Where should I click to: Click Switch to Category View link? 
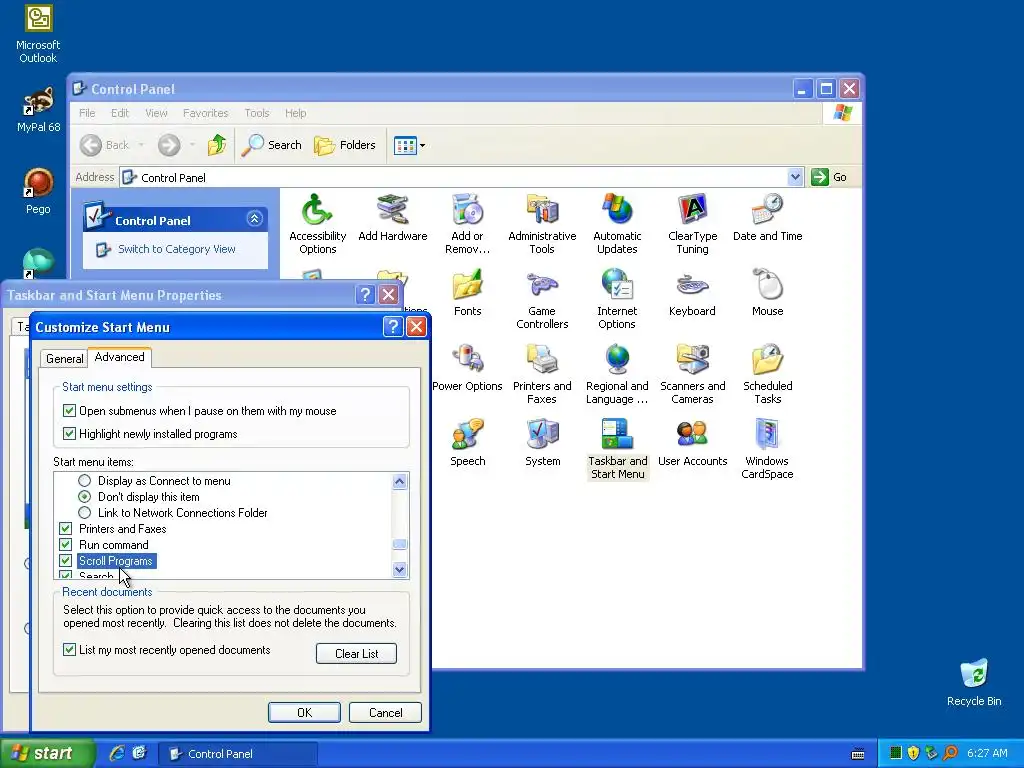click(176, 249)
